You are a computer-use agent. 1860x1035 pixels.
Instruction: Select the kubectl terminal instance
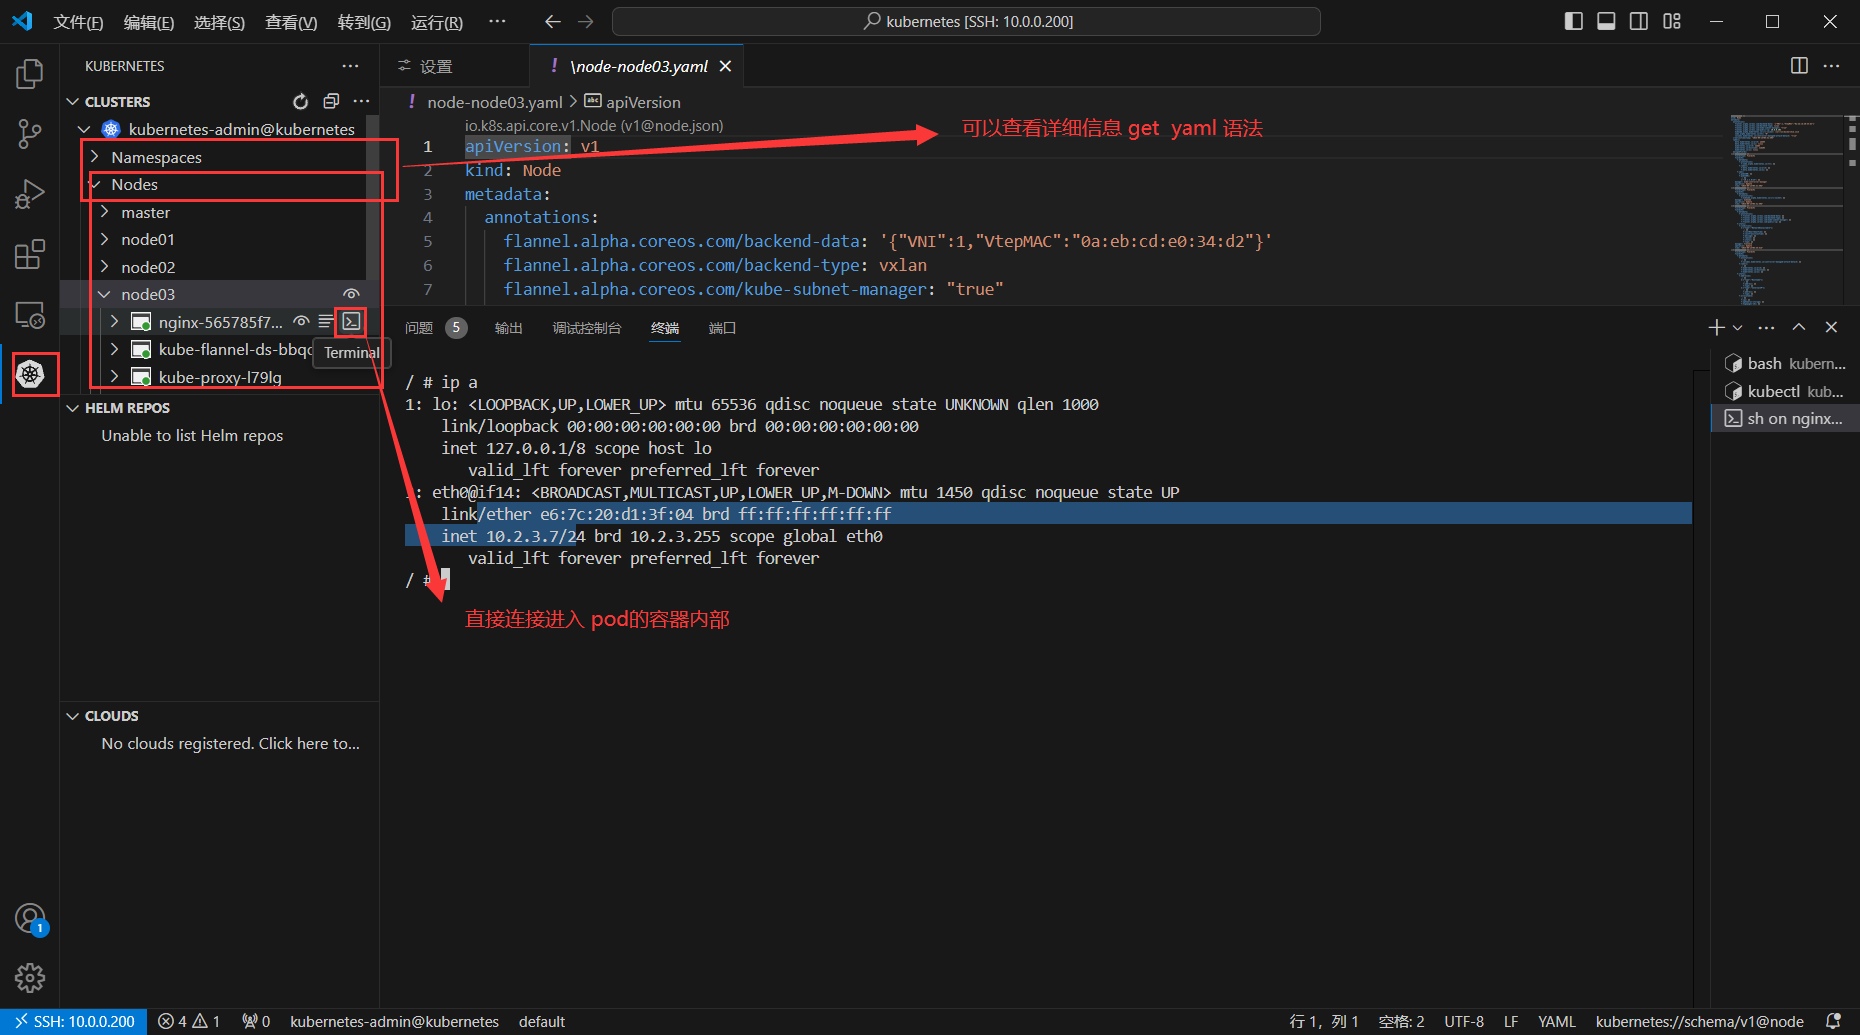1785,391
